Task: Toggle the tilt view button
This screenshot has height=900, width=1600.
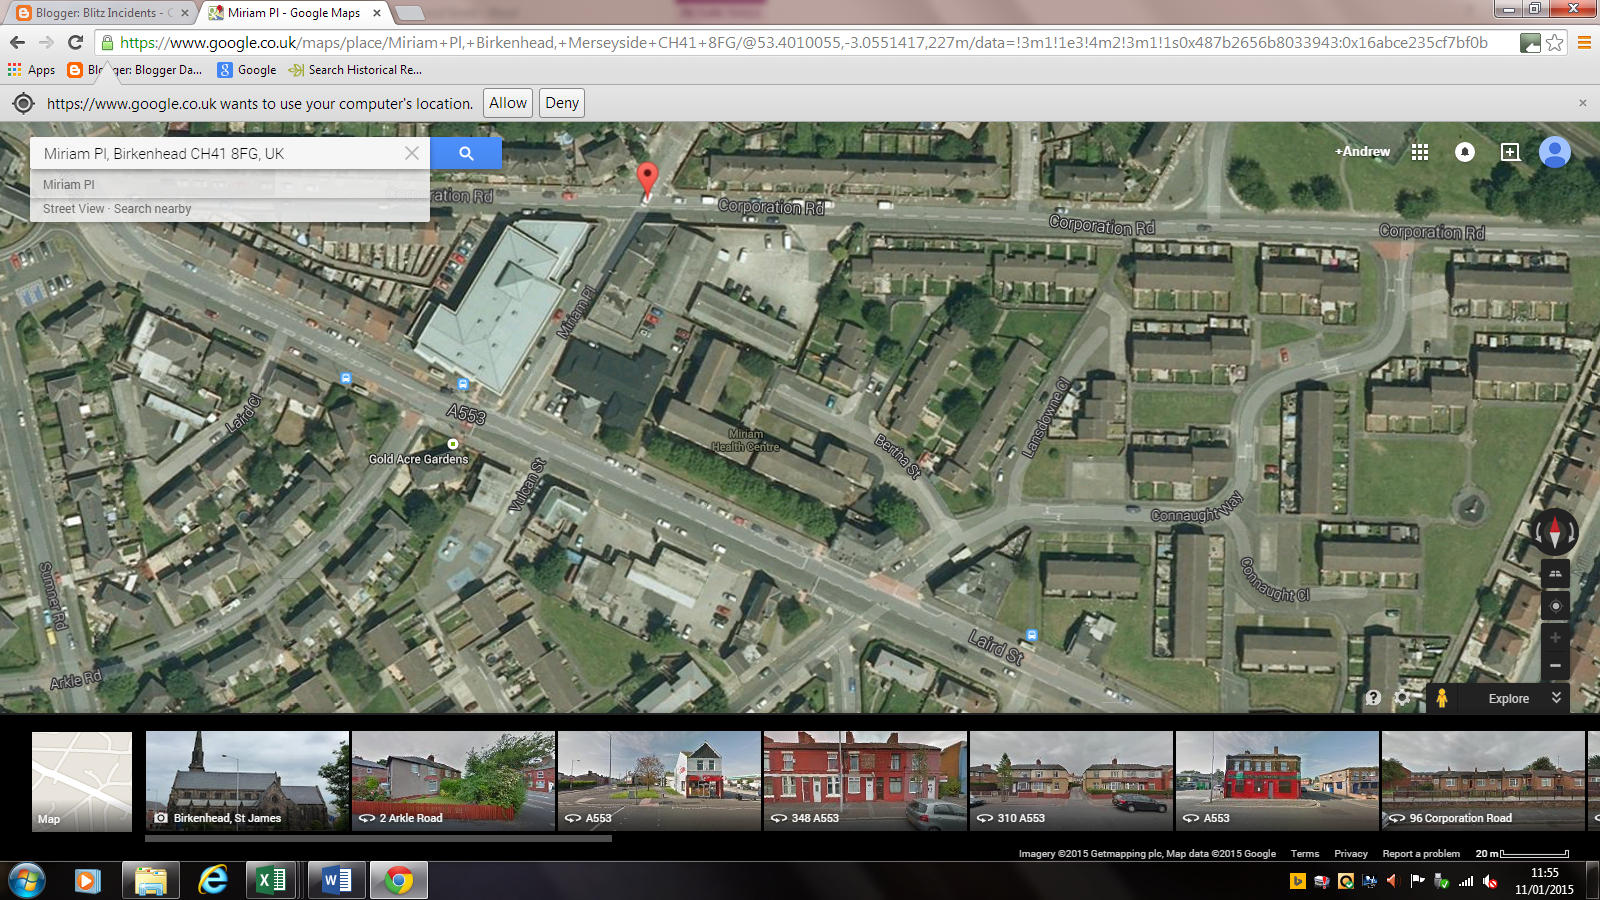Action: pyautogui.click(x=1555, y=574)
